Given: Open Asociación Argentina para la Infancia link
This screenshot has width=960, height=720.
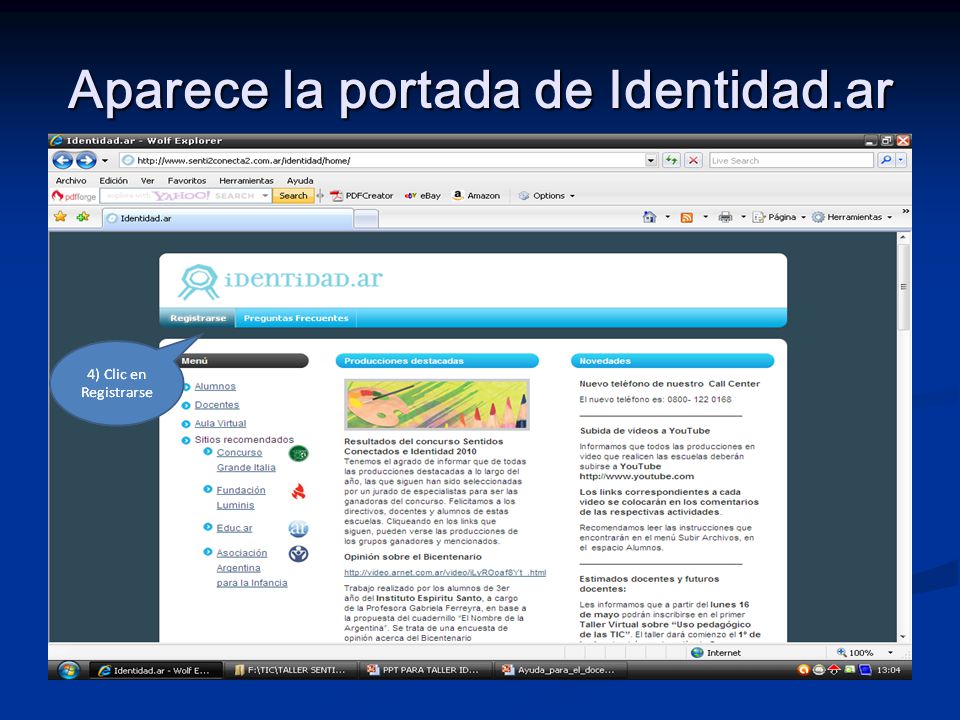Looking at the screenshot, I should [x=252, y=568].
